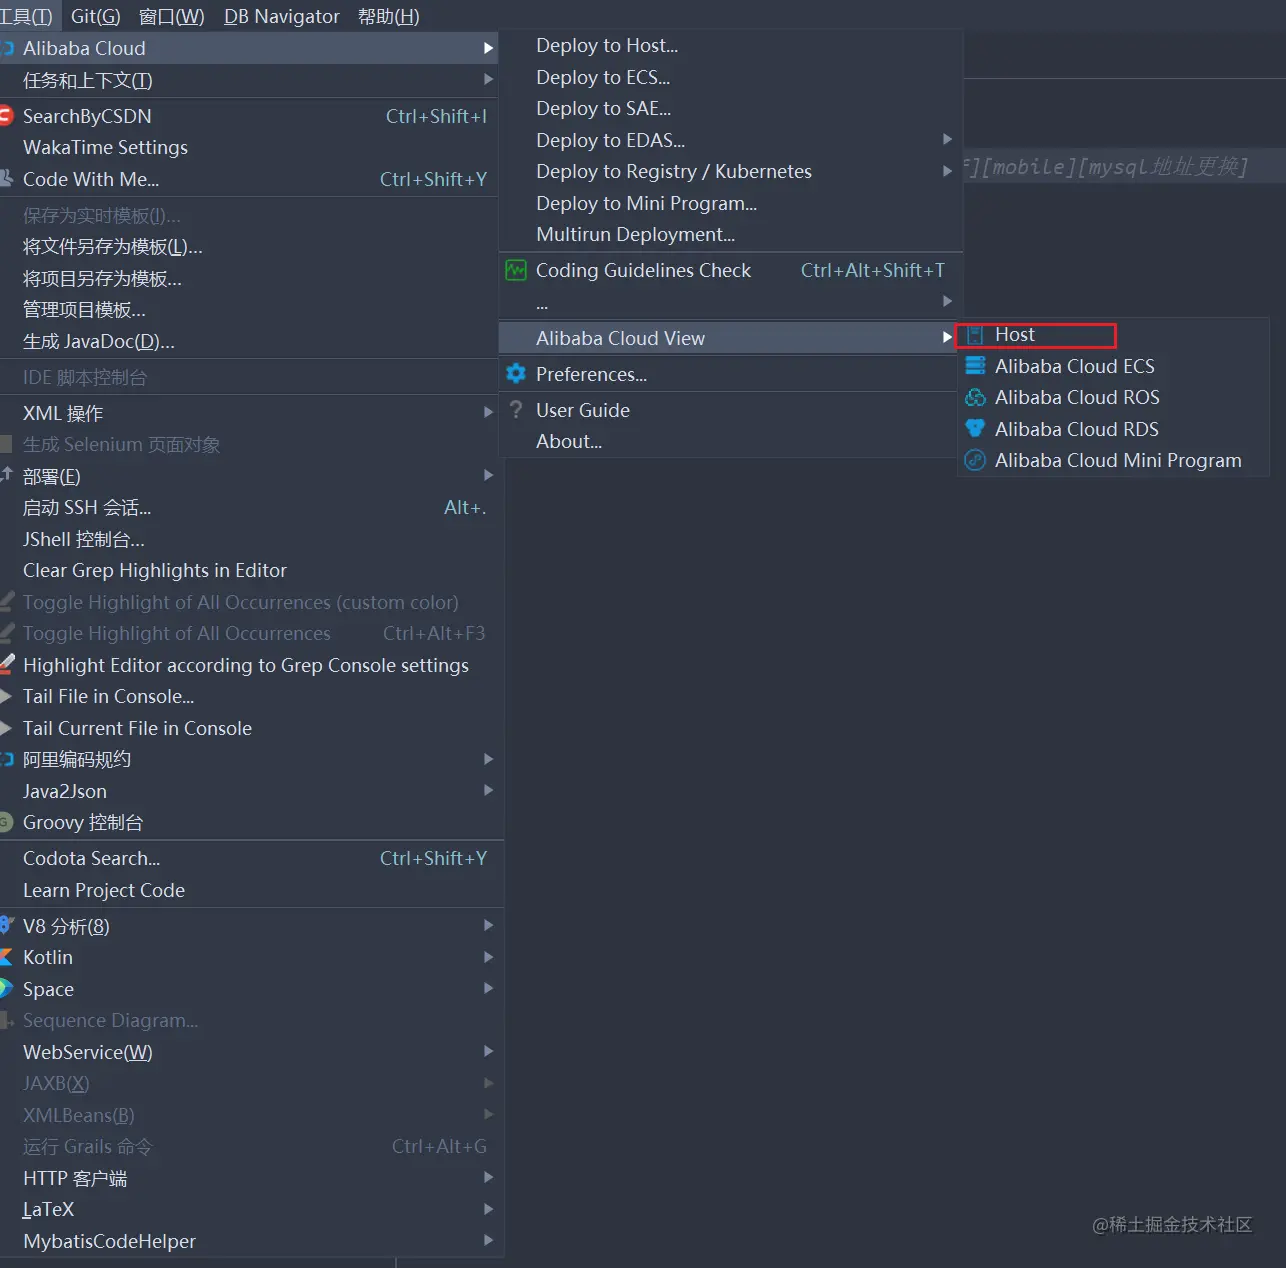Screen dimensions: 1286x1268
Task: Click the SearchByCSDN red icon
Action: pos(6,116)
